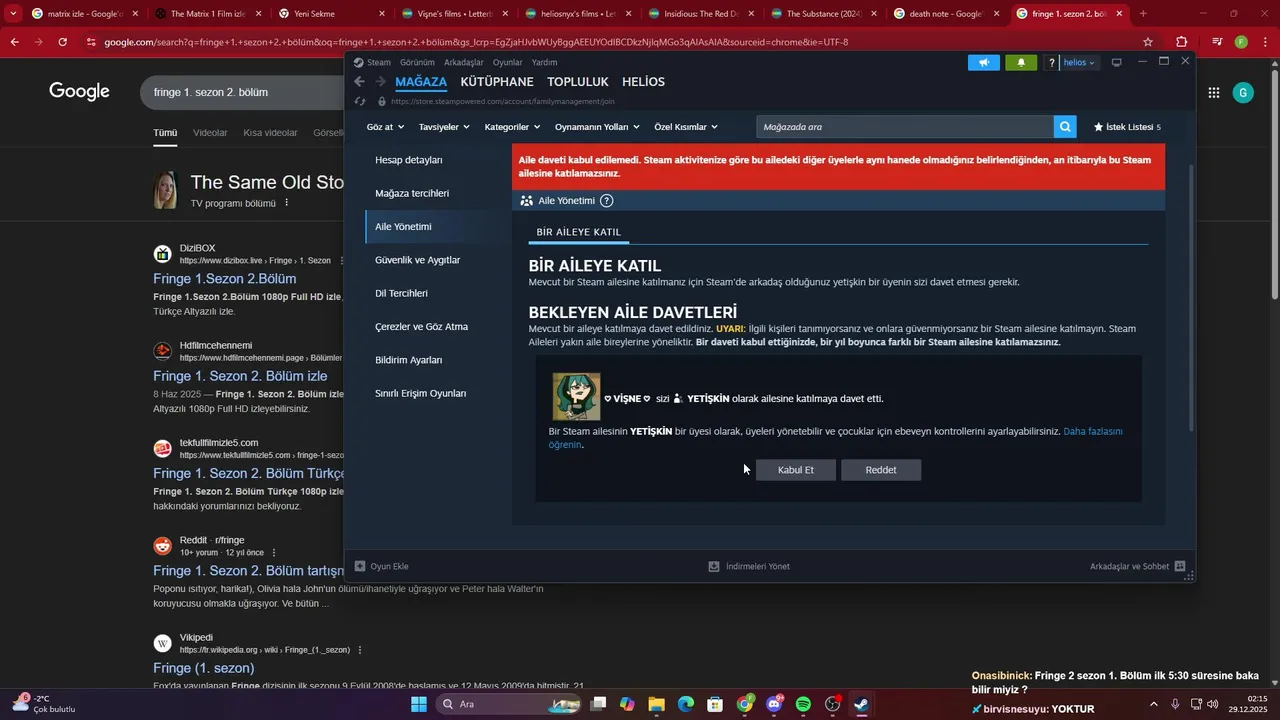
Task: Select Hesap detayları in sidebar
Action: (x=409, y=160)
